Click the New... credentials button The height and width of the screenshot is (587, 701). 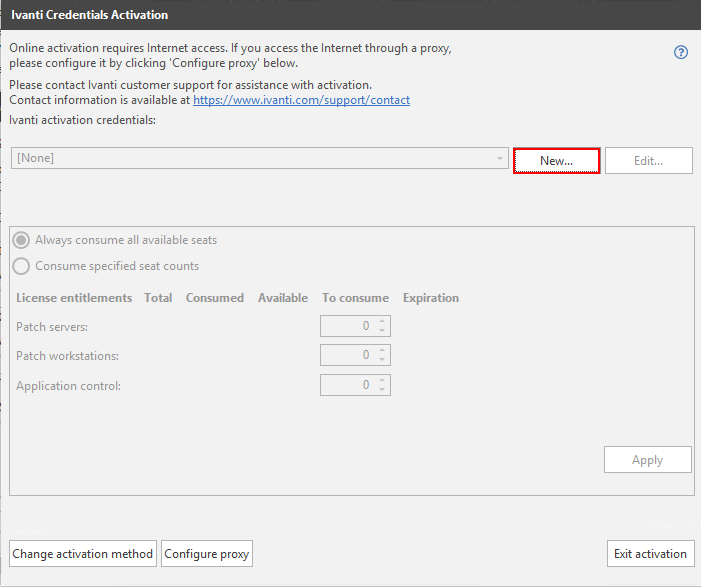[x=556, y=160]
